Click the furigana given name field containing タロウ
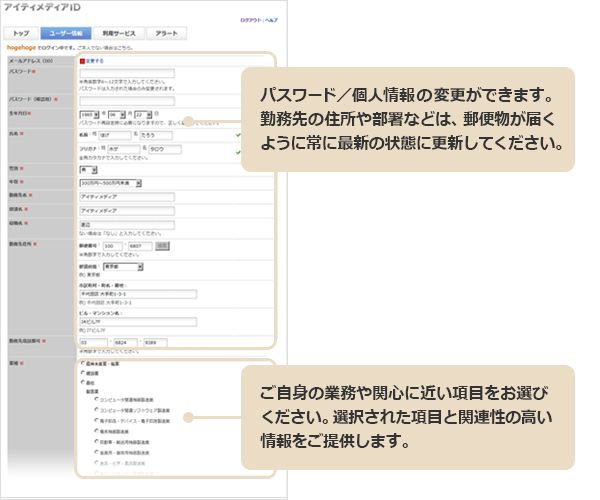 [x=165, y=149]
